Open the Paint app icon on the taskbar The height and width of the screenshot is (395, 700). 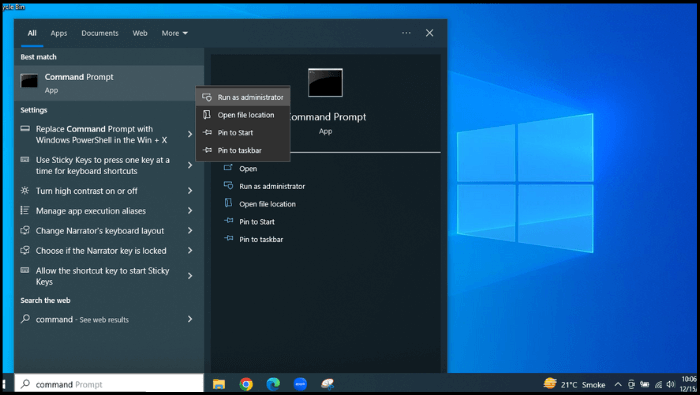coord(328,384)
